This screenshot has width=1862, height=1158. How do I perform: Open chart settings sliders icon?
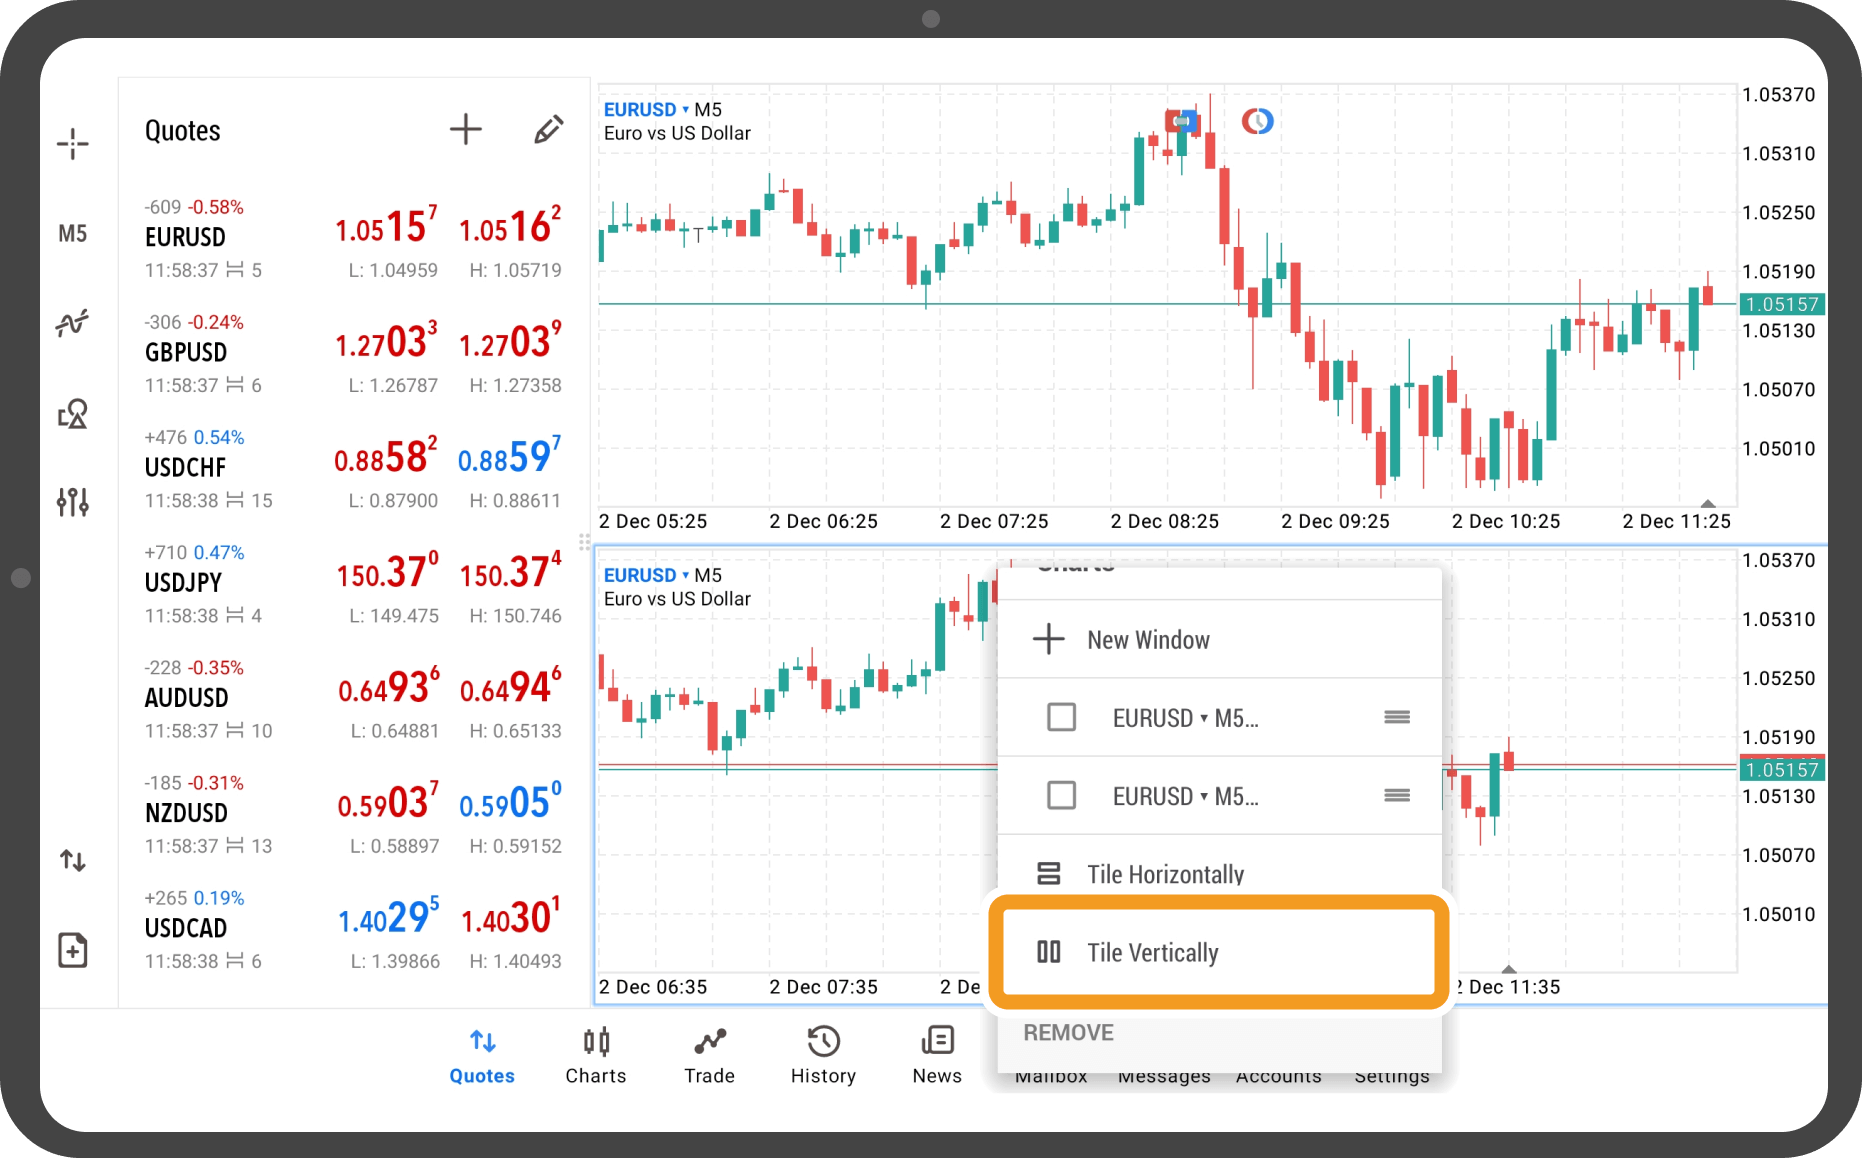pyautogui.click(x=72, y=501)
